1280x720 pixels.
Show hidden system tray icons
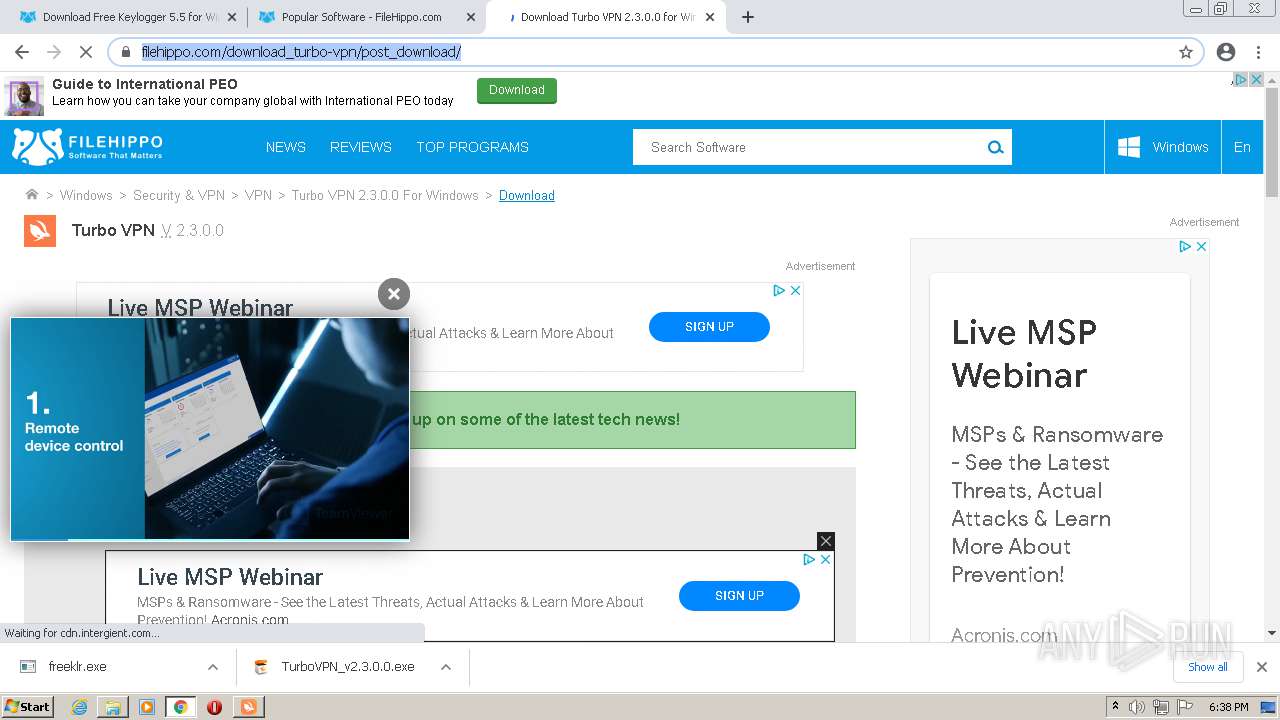(x=1115, y=707)
